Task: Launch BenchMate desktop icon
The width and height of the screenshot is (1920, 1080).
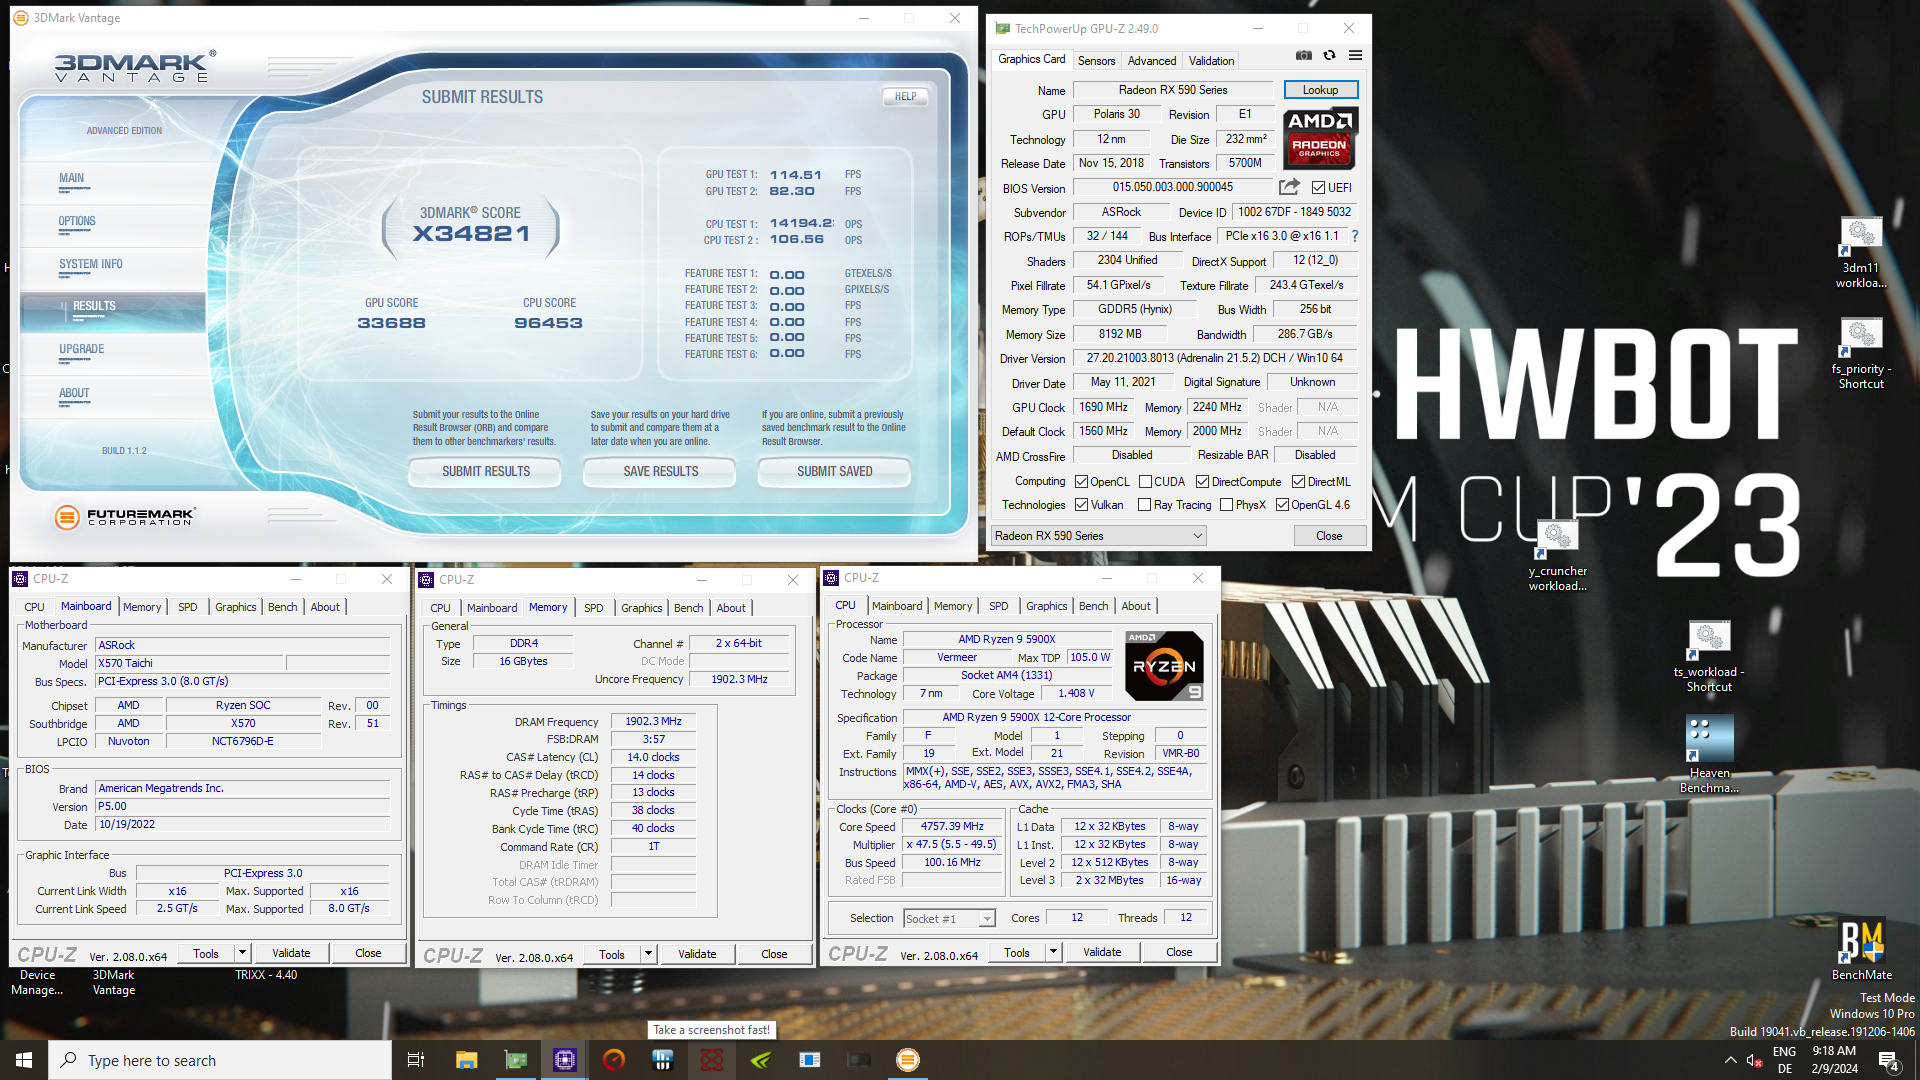Action: (1861, 949)
